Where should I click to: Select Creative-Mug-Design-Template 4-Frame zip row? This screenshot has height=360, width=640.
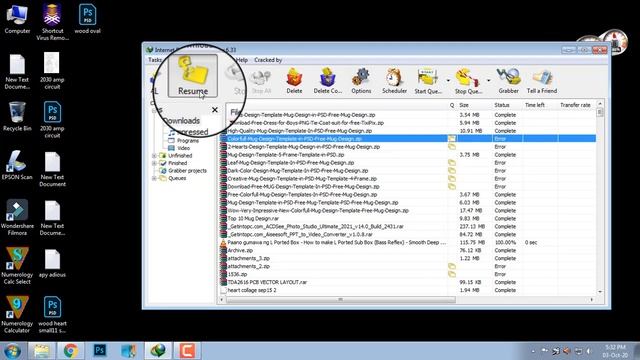coord(407,179)
